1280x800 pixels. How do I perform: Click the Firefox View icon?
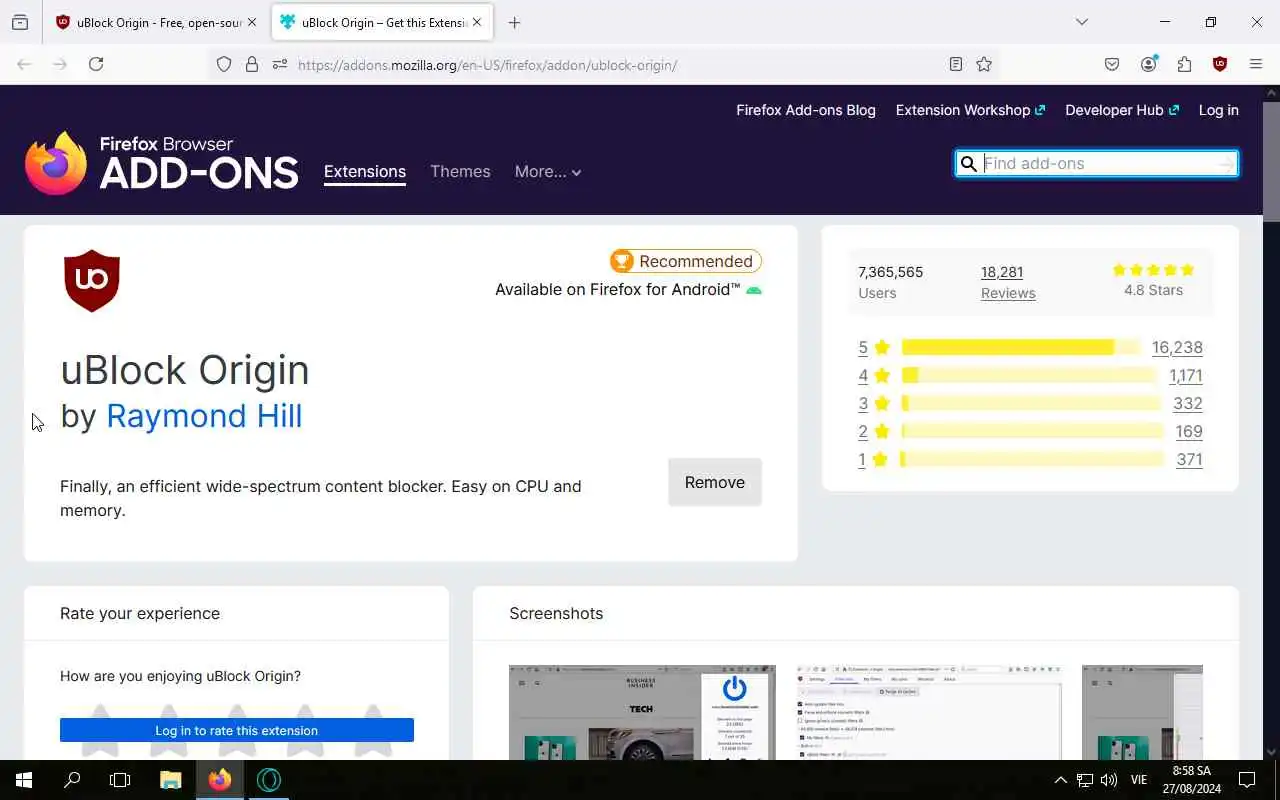click(20, 22)
